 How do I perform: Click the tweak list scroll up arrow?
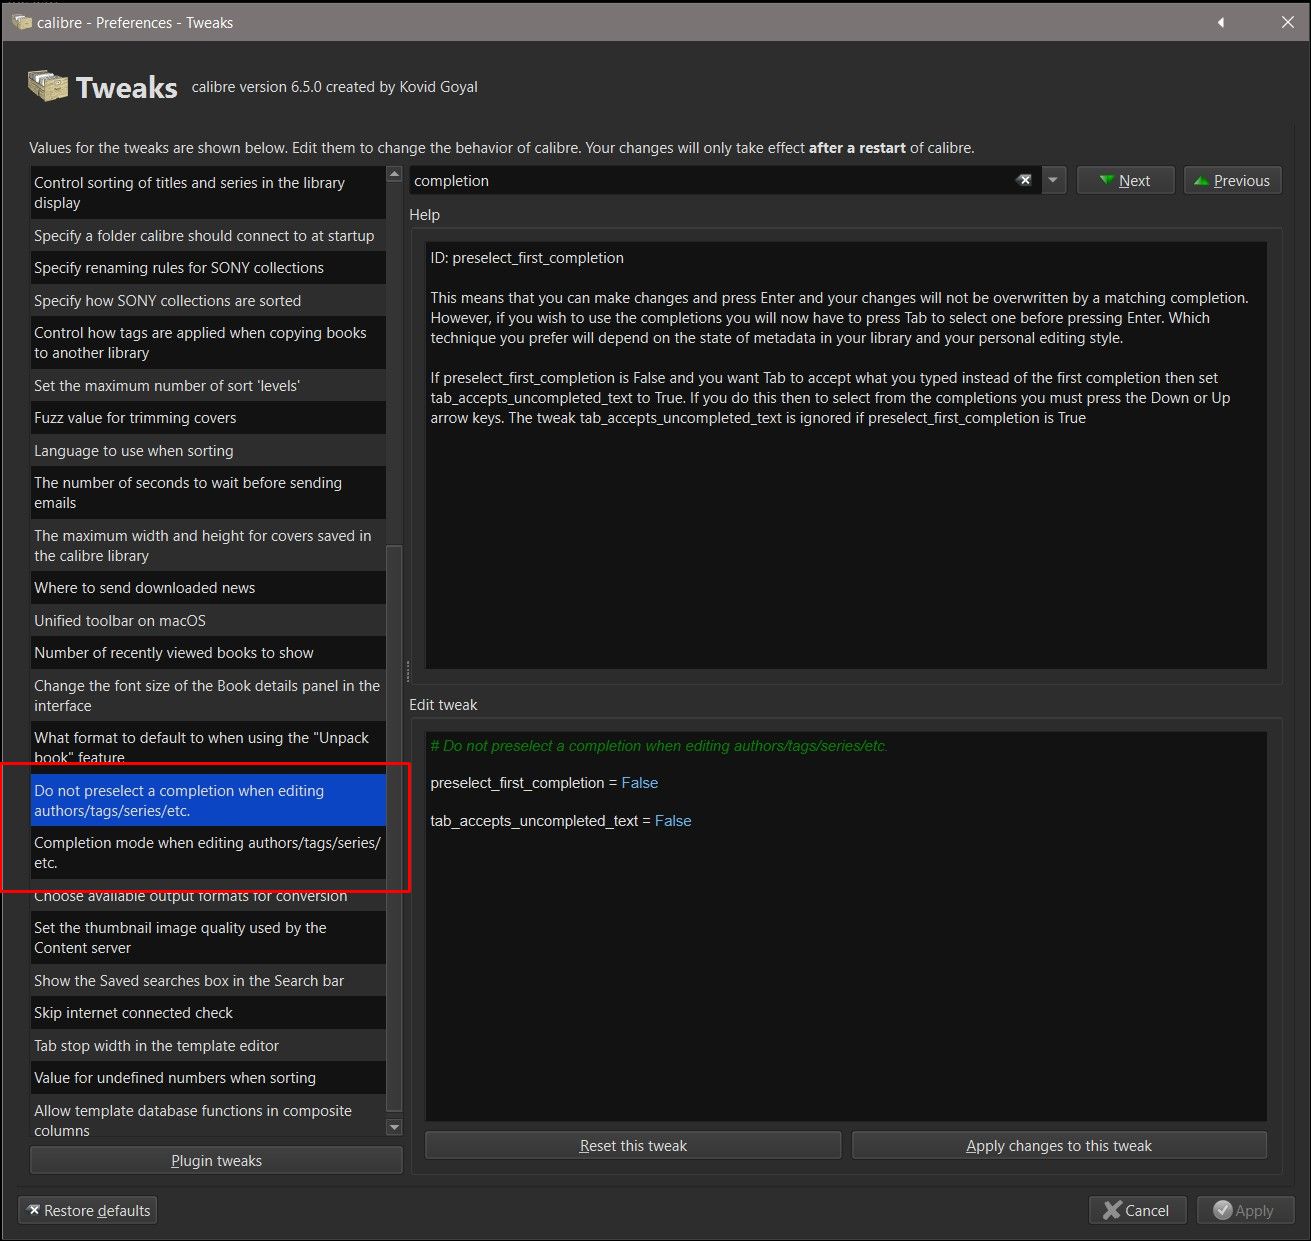tap(394, 175)
